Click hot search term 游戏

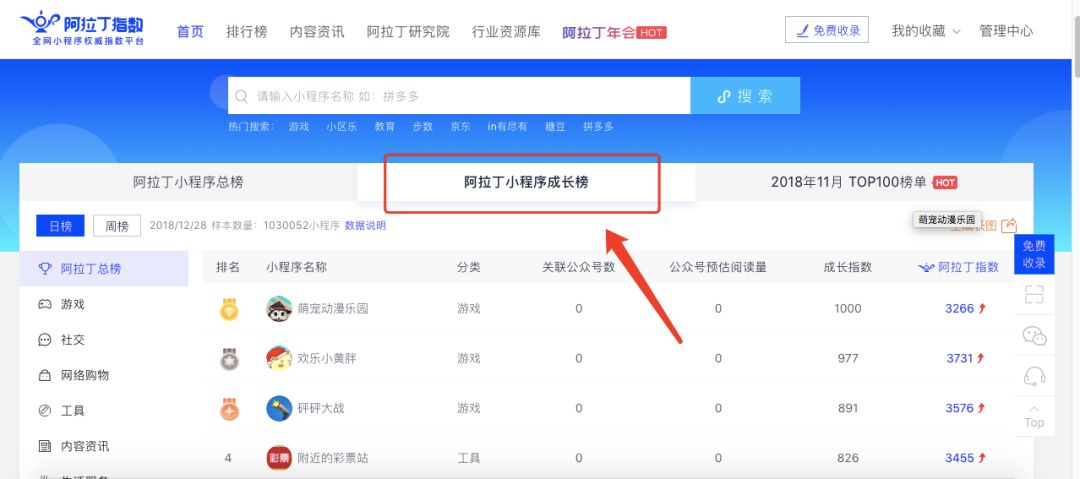click(x=299, y=127)
